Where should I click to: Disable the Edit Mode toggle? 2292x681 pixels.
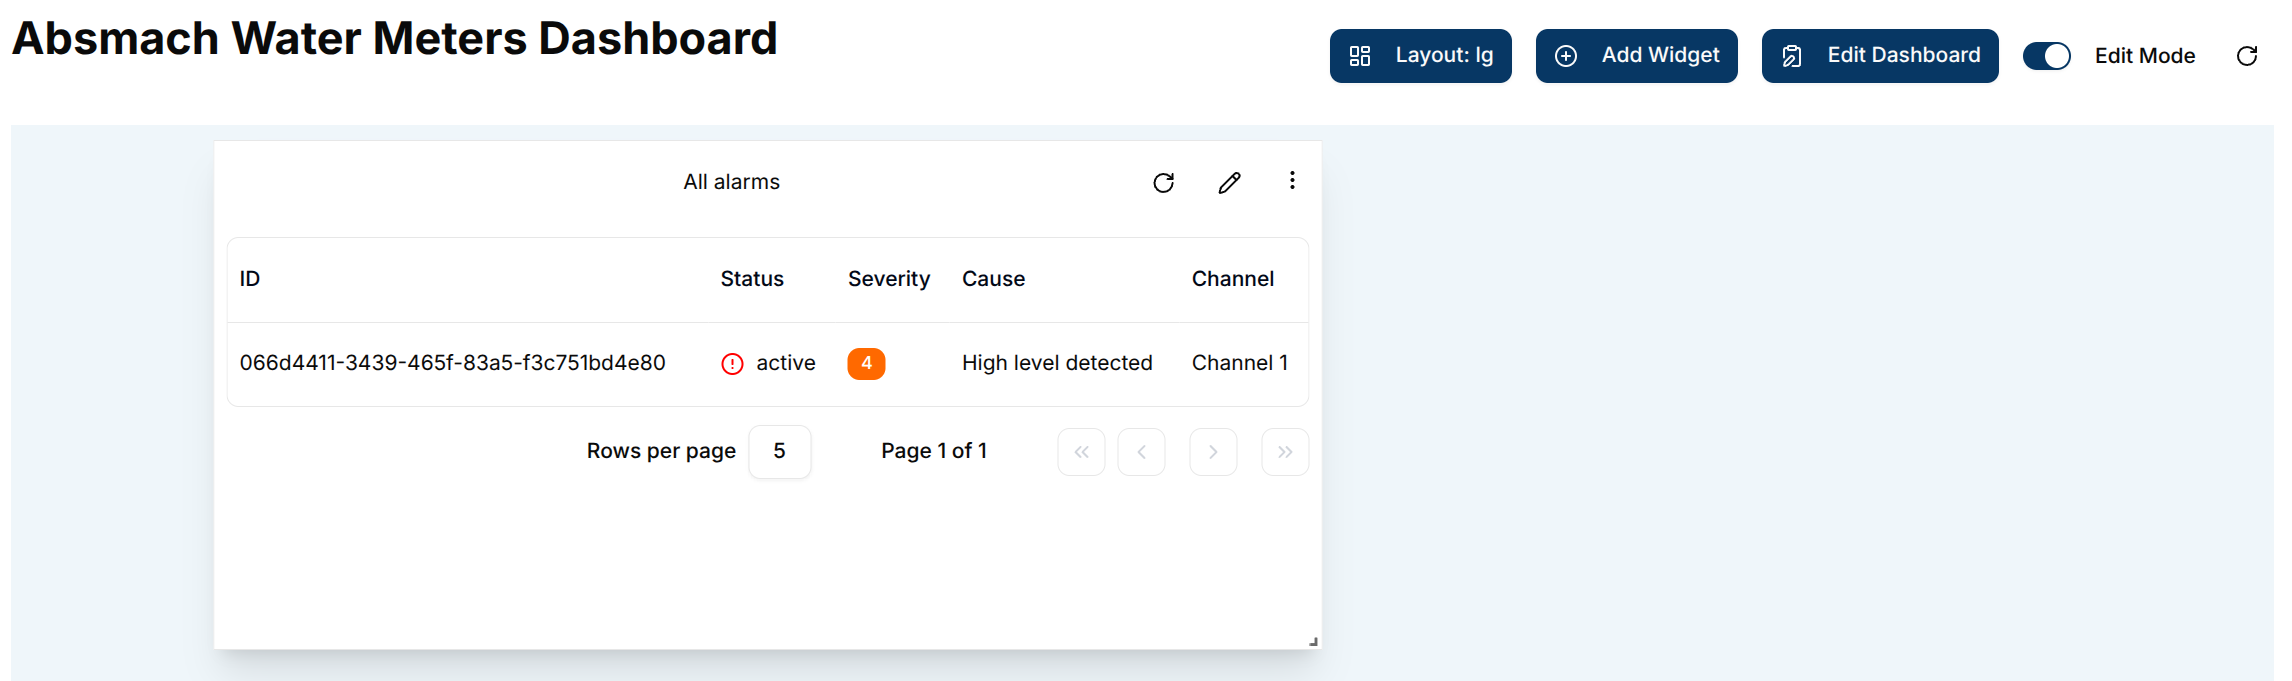coord(2046,56)
